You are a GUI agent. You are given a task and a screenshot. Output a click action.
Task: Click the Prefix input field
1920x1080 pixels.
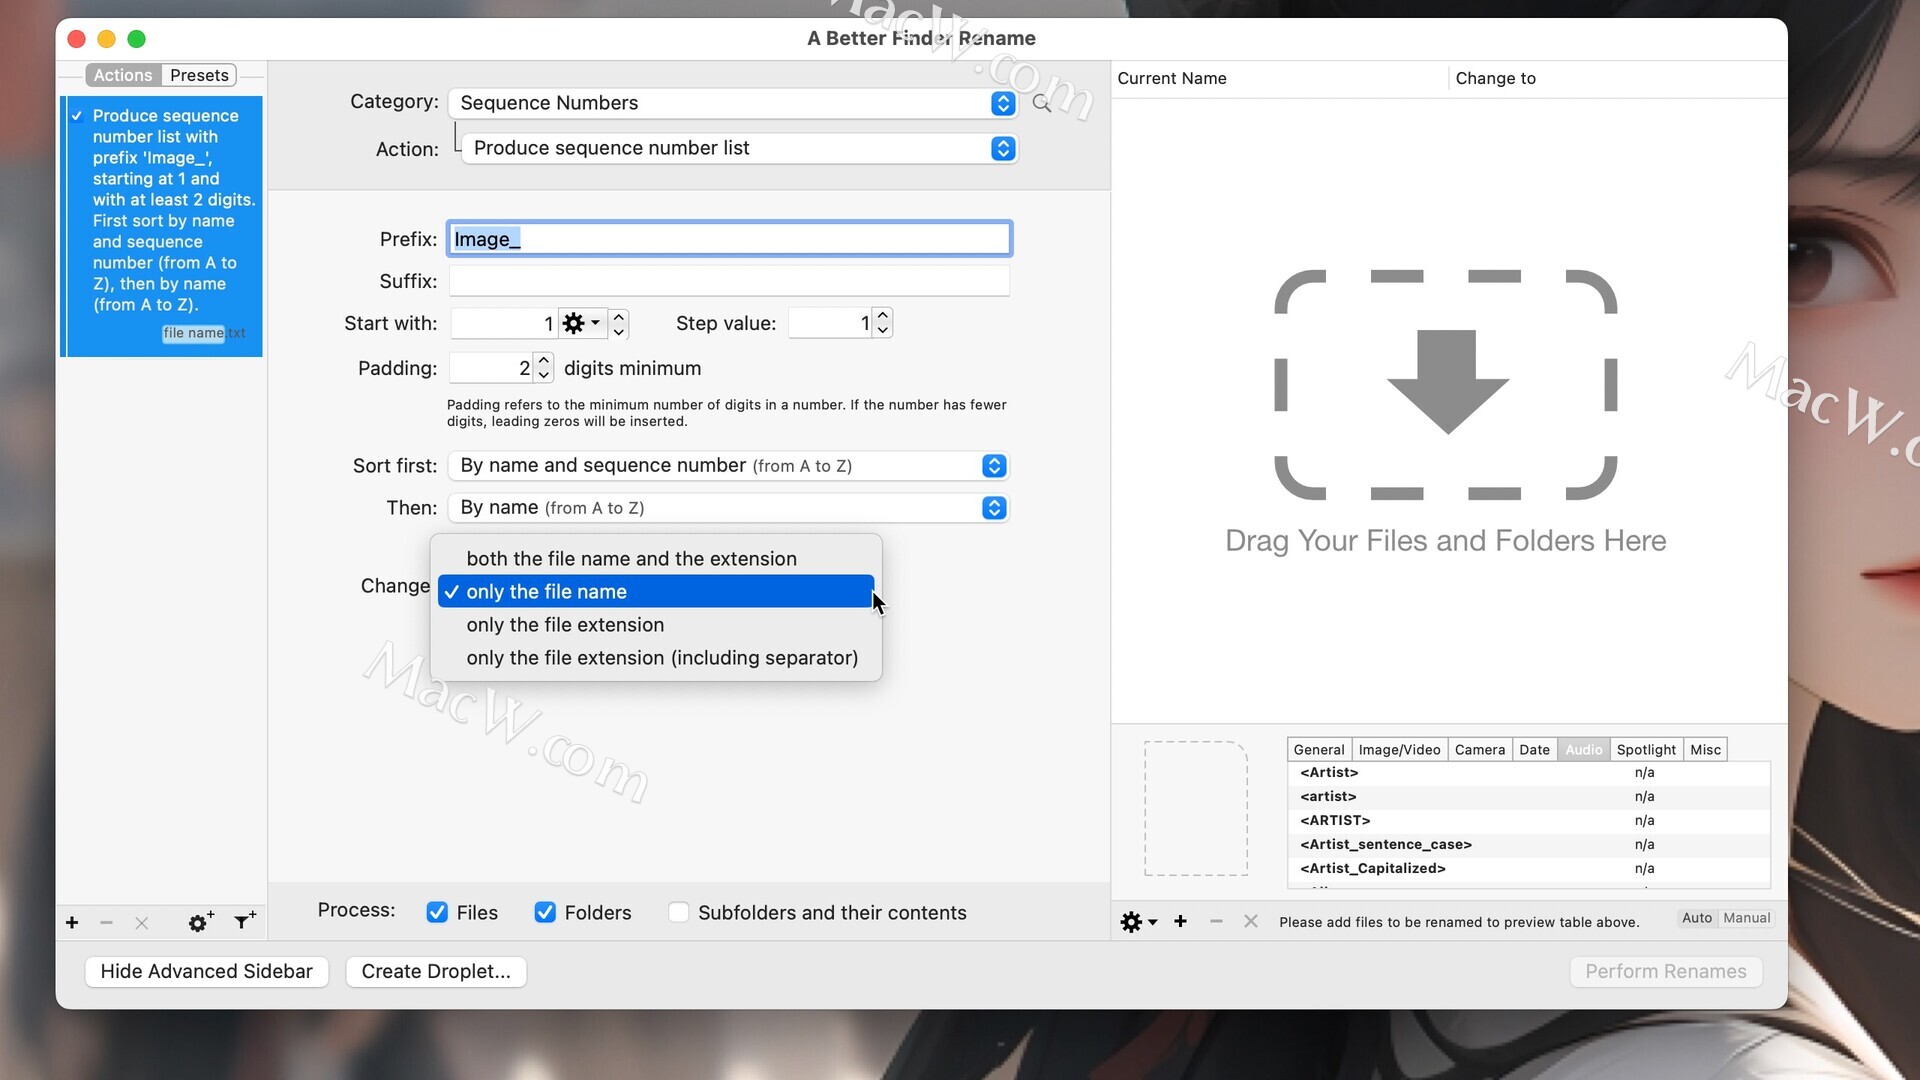point(729,239)
